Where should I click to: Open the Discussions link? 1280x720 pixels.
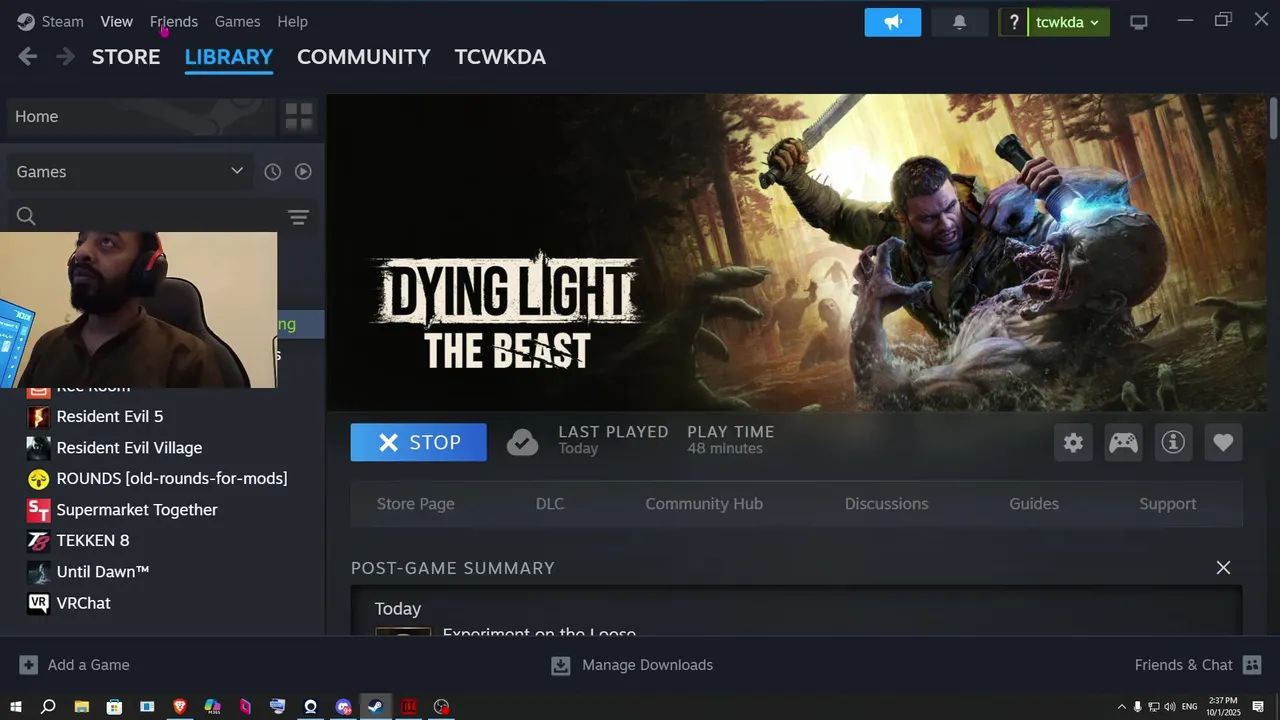(886, 504)
